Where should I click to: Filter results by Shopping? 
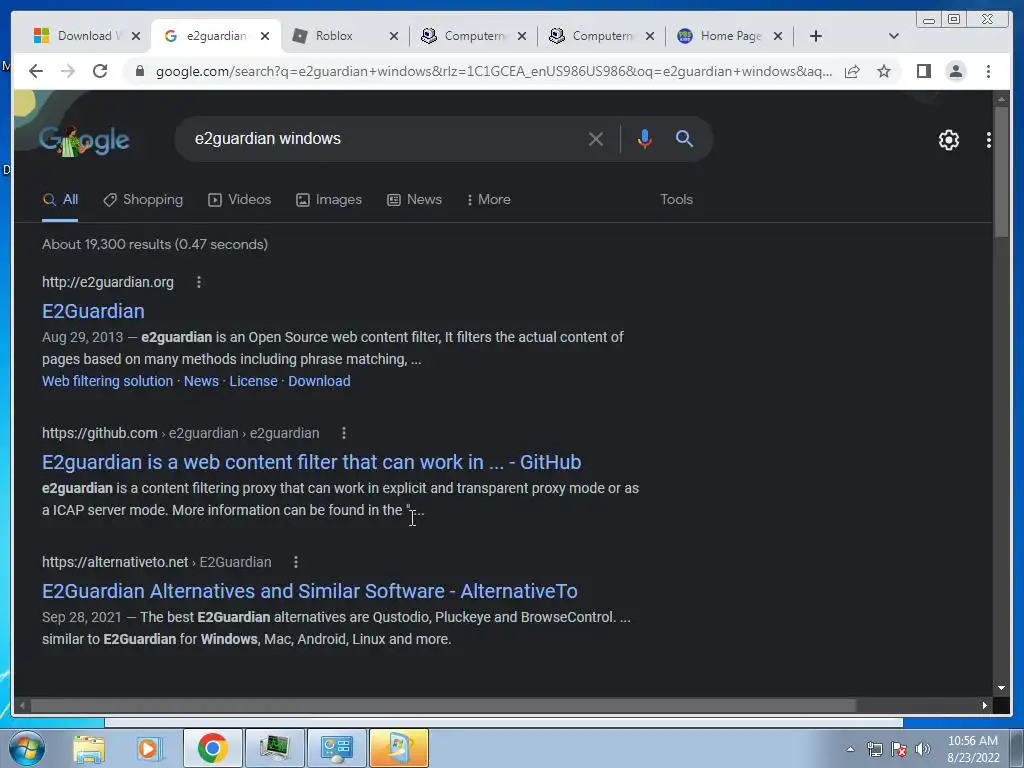[x=143, y=200]
